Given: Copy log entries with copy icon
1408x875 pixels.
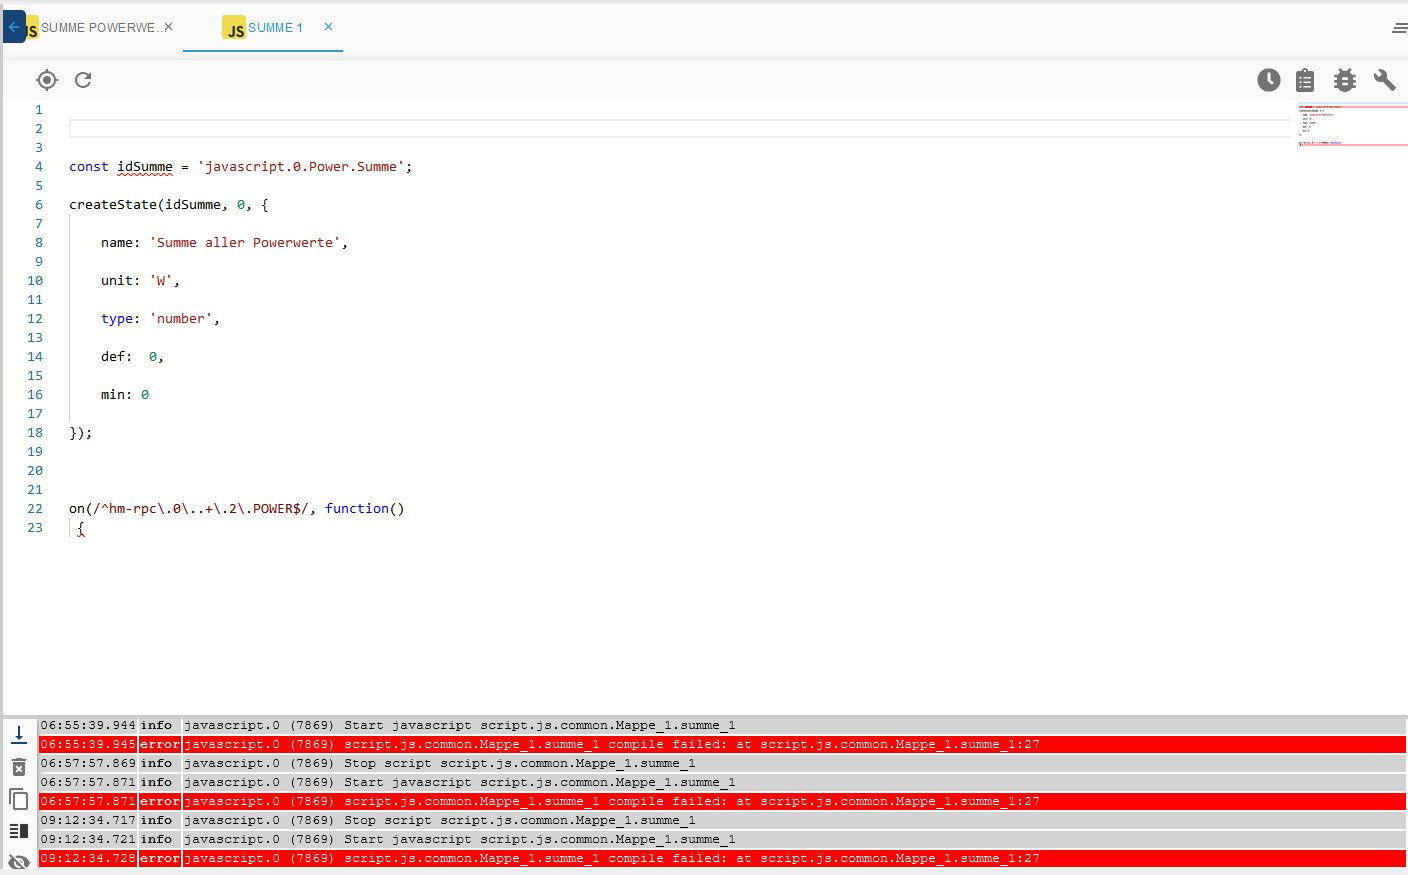Looking at the screenshot, I should pyautogui.click(x=18, y=798).
